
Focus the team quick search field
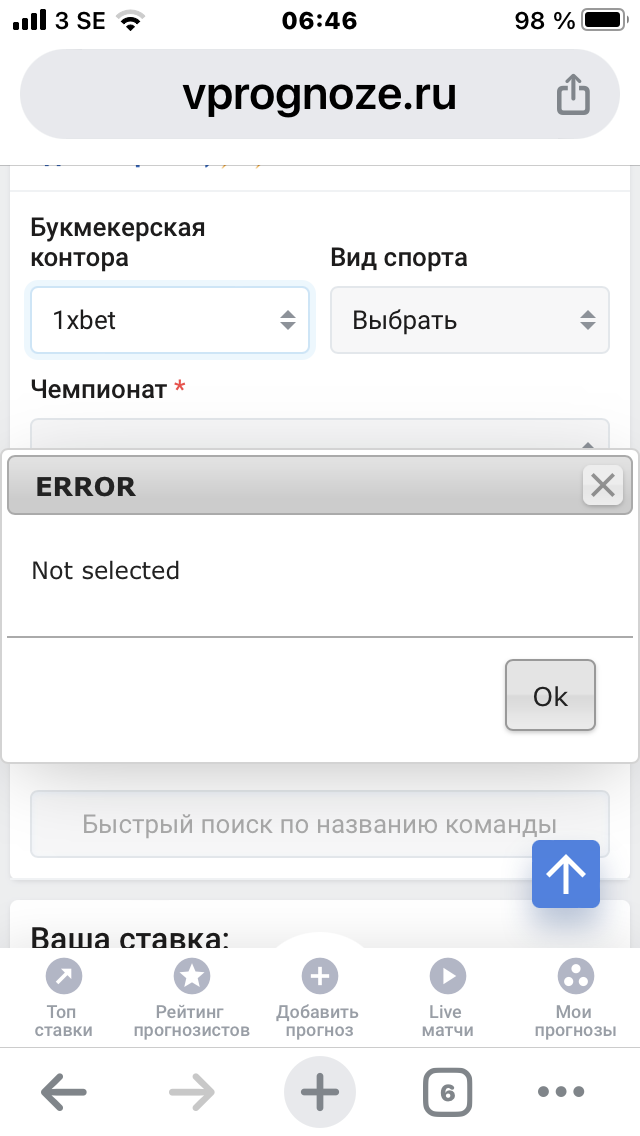coord(320,825)
